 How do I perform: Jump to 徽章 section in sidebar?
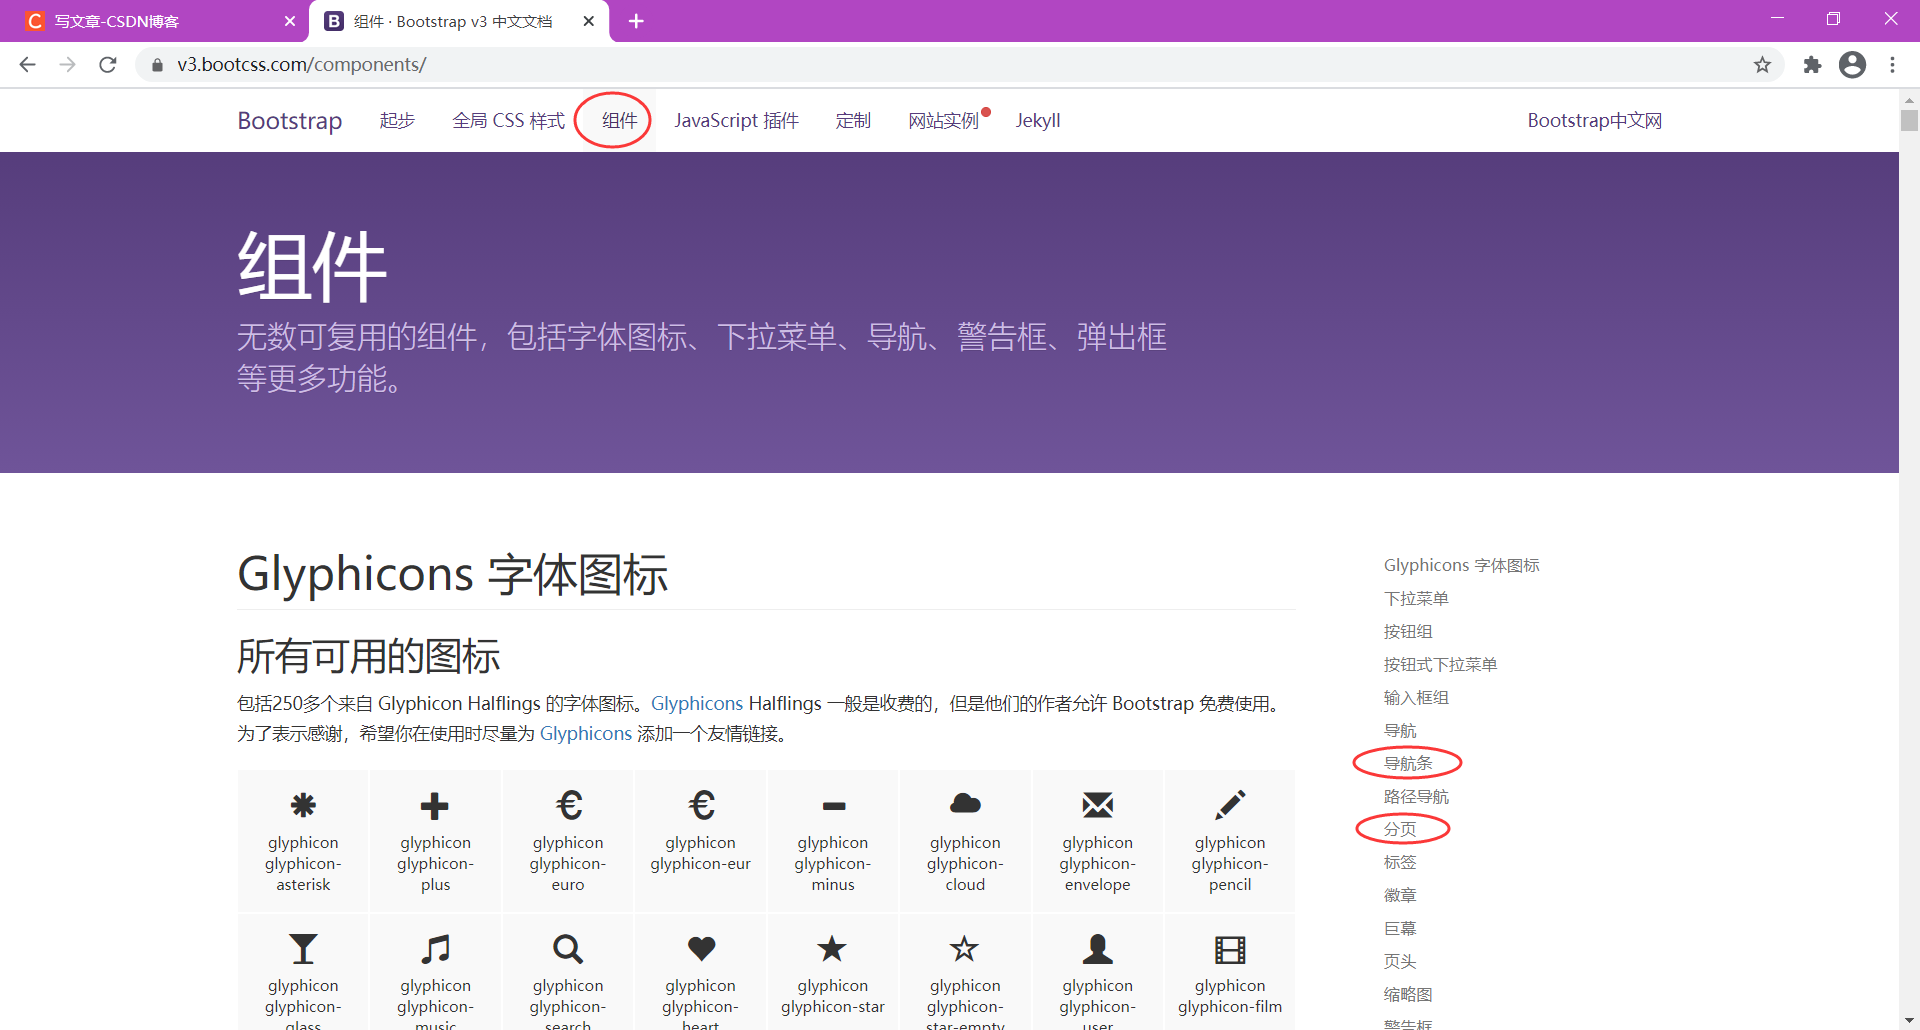tap(1400, 895)
